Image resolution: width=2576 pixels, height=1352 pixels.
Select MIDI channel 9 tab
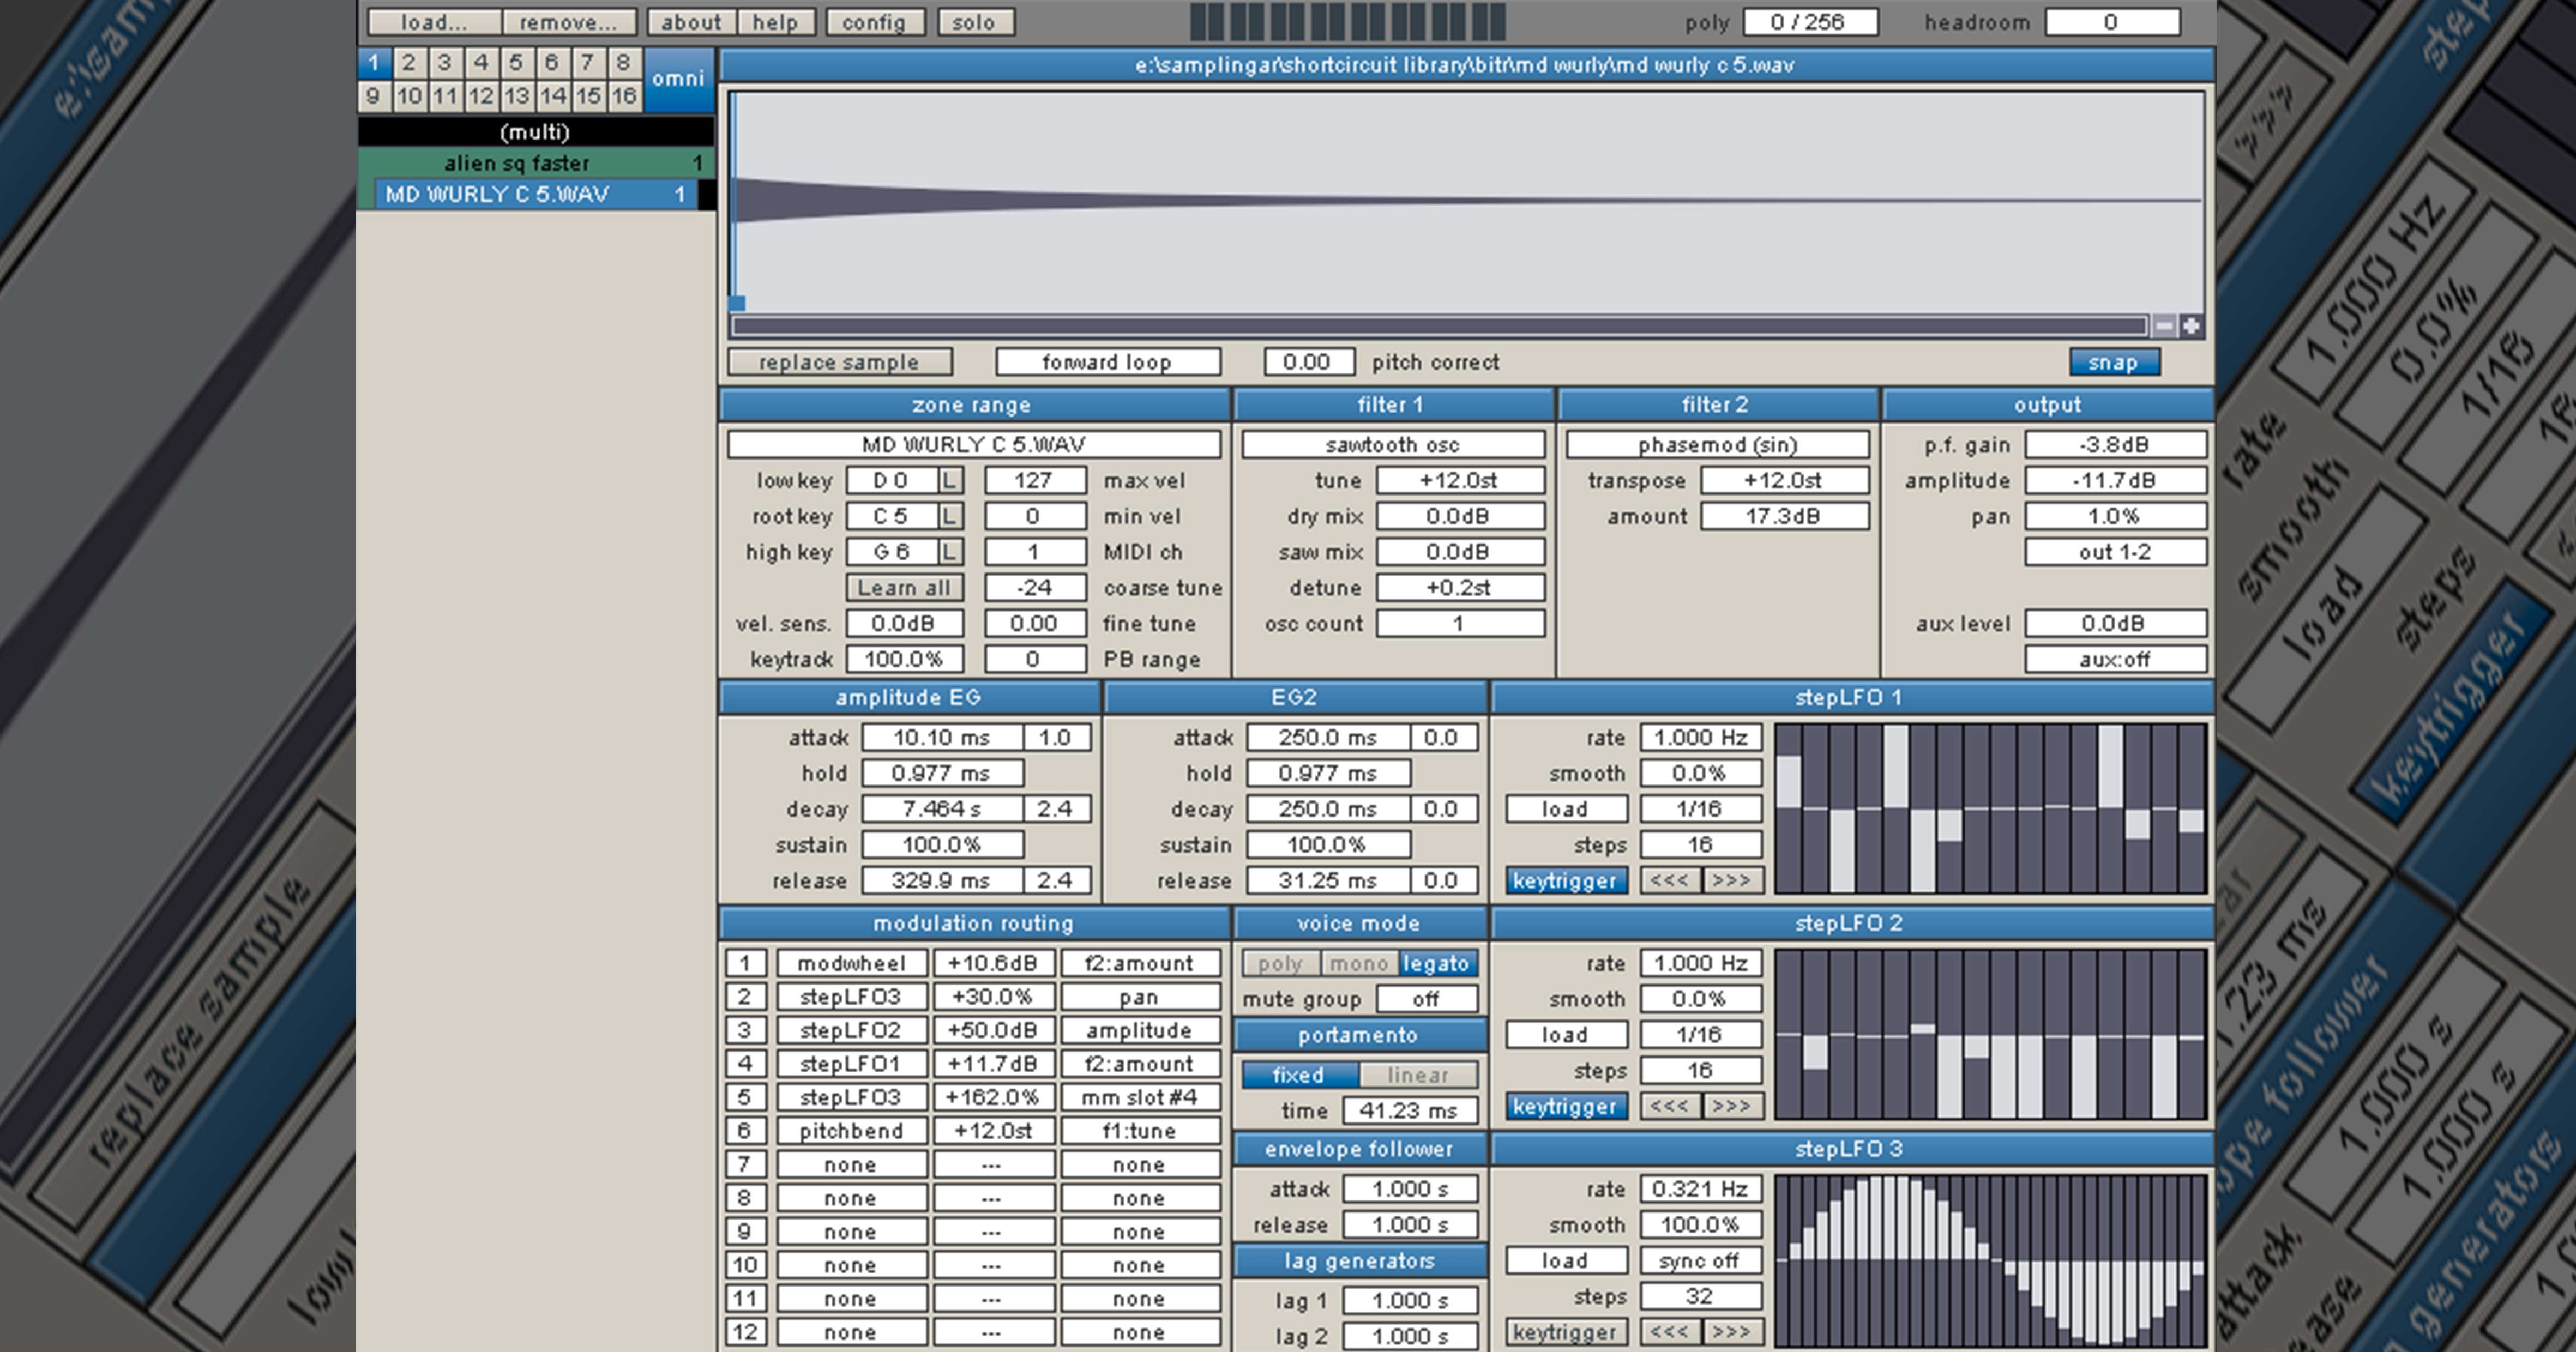tap(373, 96)
